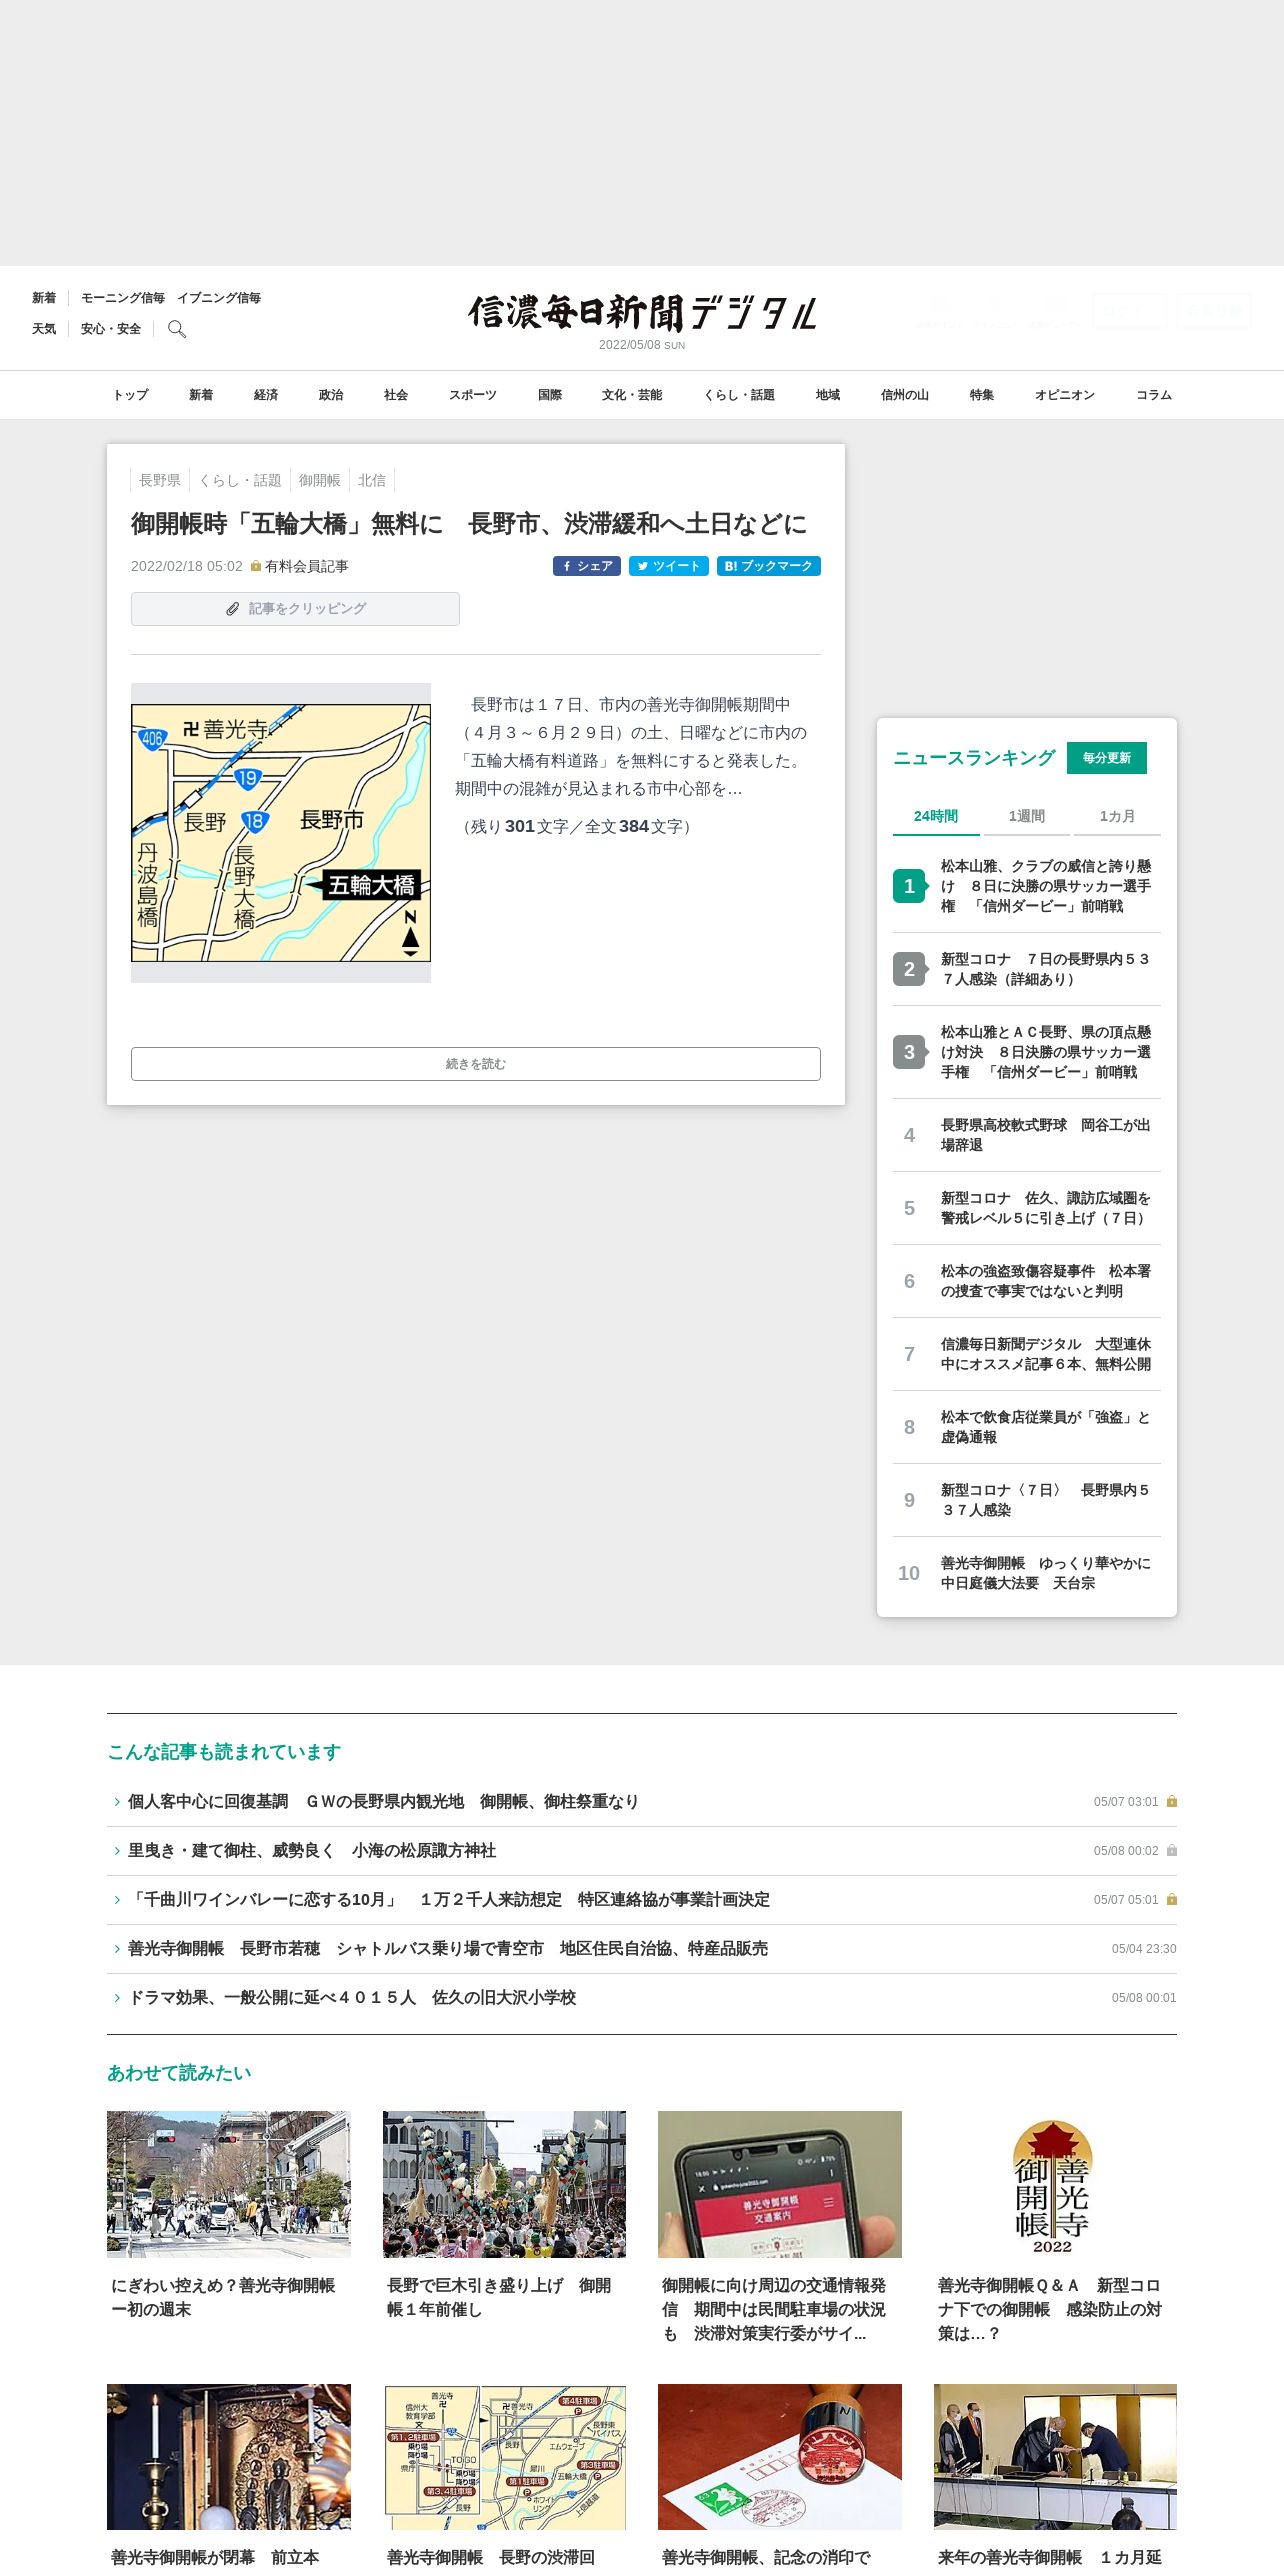Clip article with 記事をクリッピング button

295,609
